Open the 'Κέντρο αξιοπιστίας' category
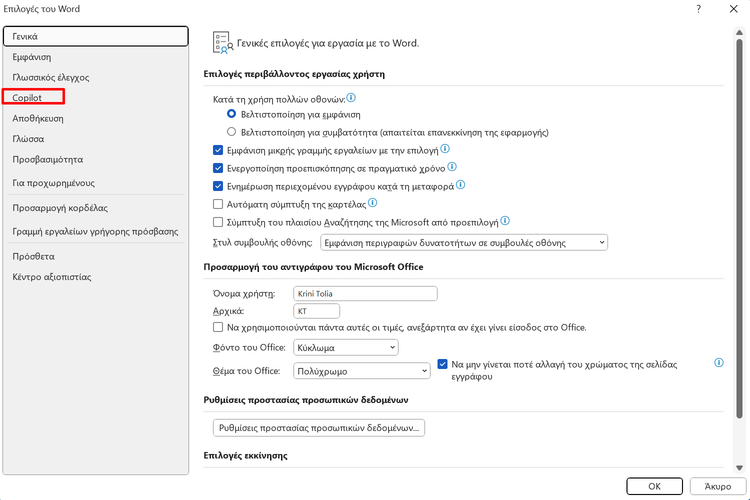This screenshot has height=500, width=750. (46, 275)
